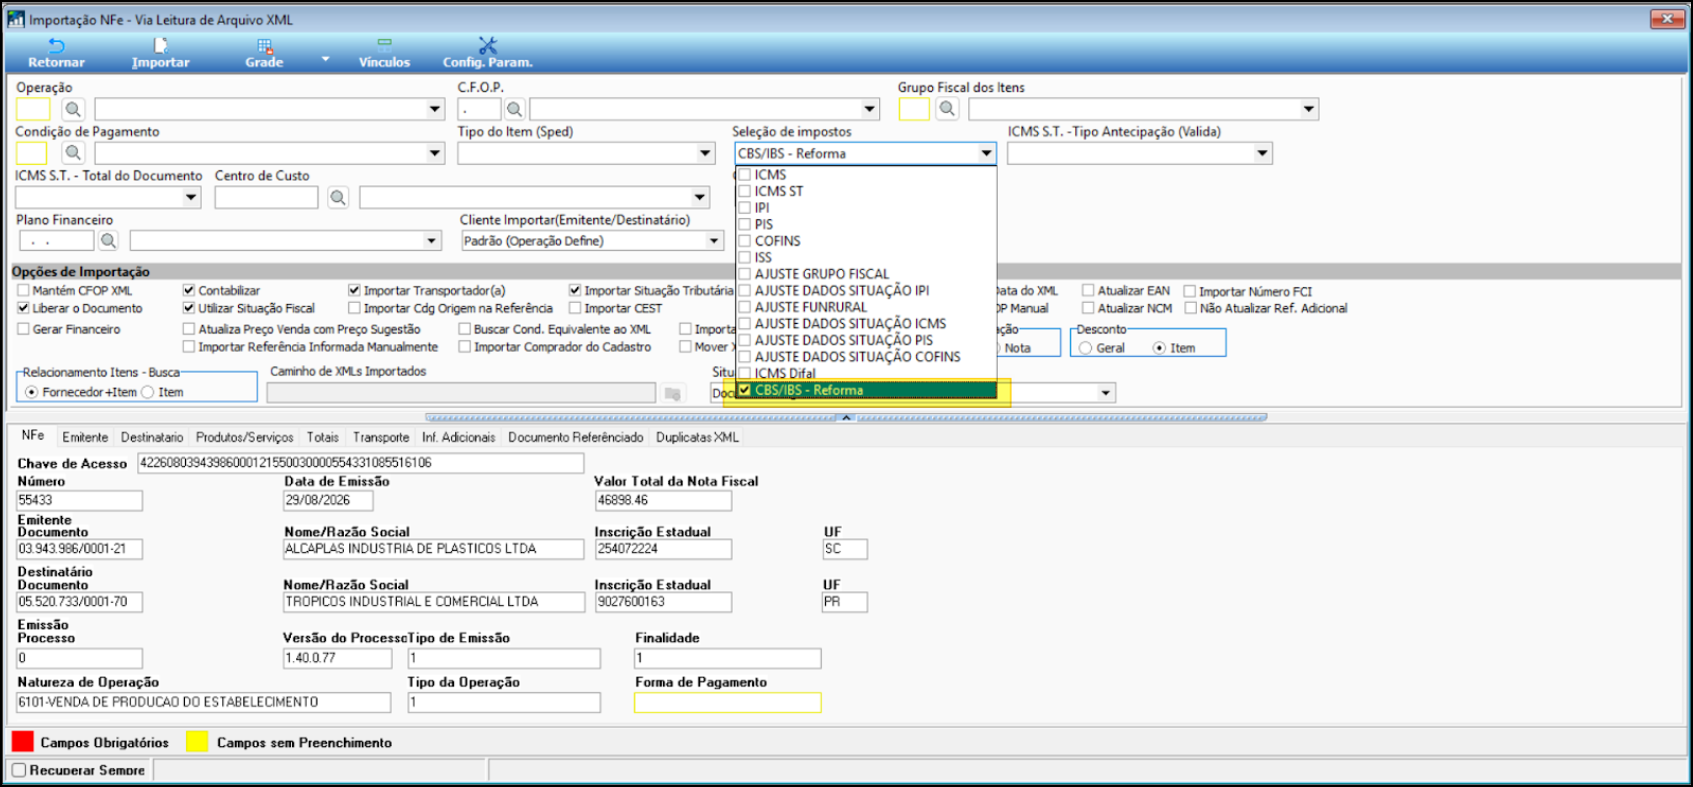
Task: Enable the Mantém CFOP XML checkbox
Action: (23, 291)
